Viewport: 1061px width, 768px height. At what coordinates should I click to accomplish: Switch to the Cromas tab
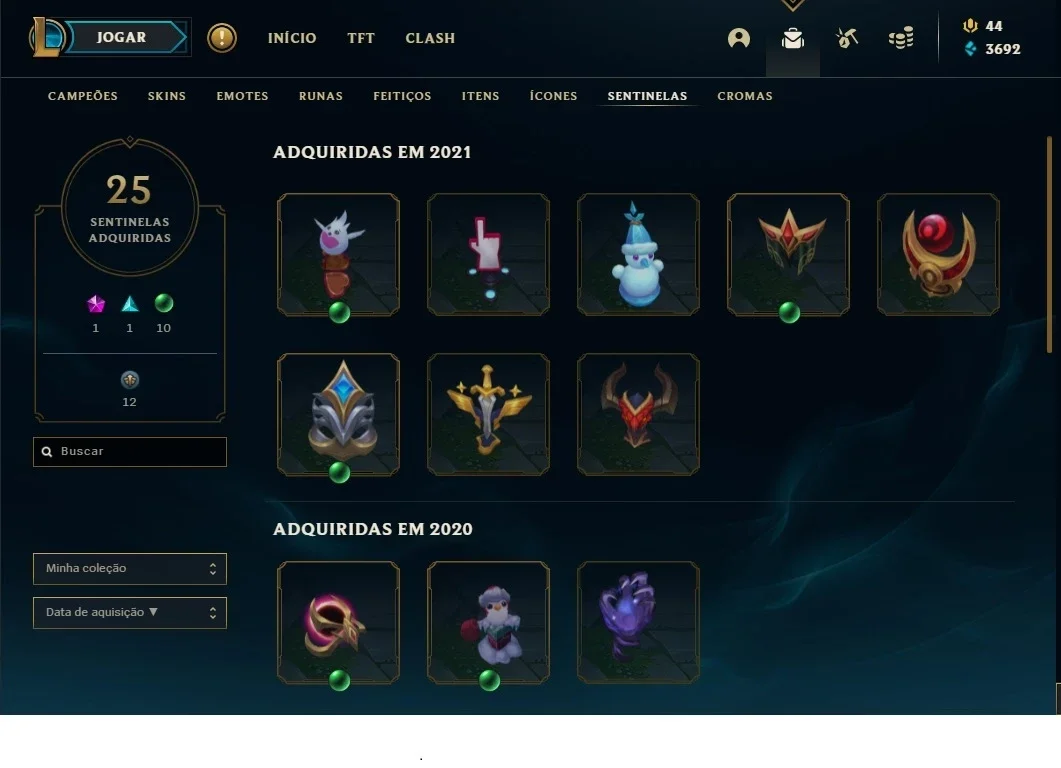tap(745, 96)
